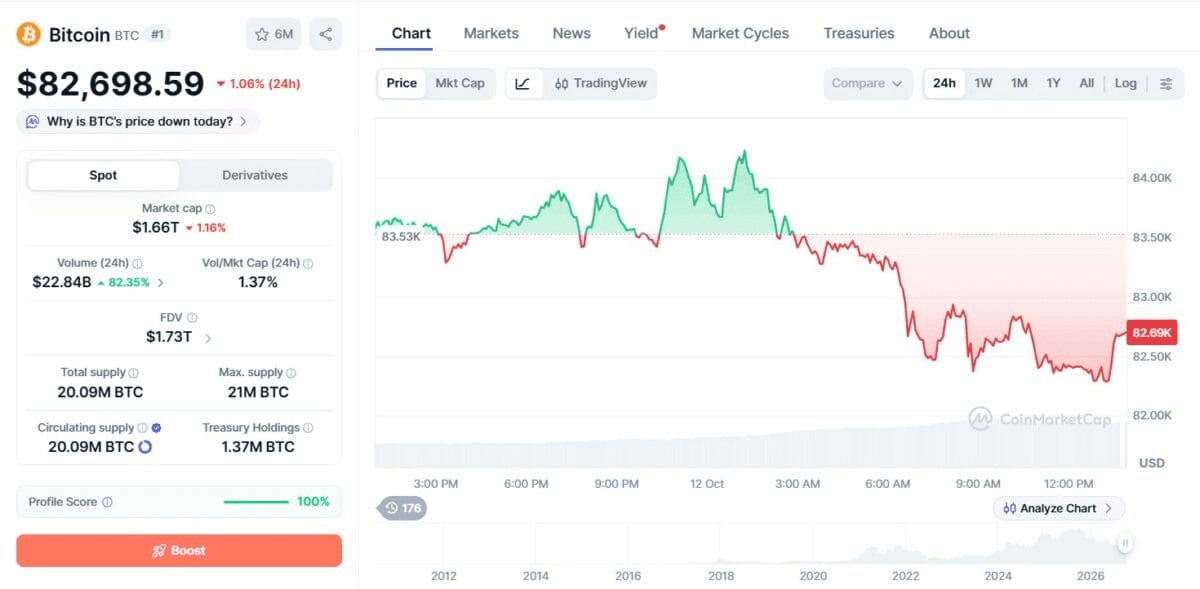The image size is (1200, 589).
Task: Click the 82.69K current price label
Action: [x=1151, y=333]
